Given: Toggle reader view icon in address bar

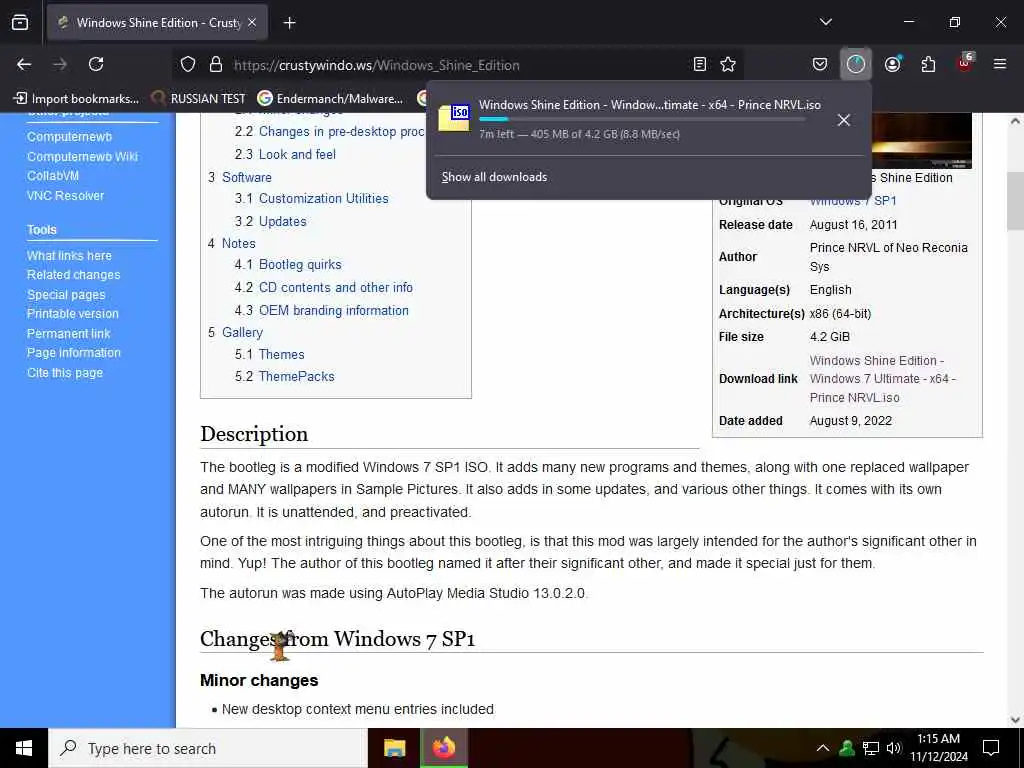Looking at the screenshot, I should point(699,64).
